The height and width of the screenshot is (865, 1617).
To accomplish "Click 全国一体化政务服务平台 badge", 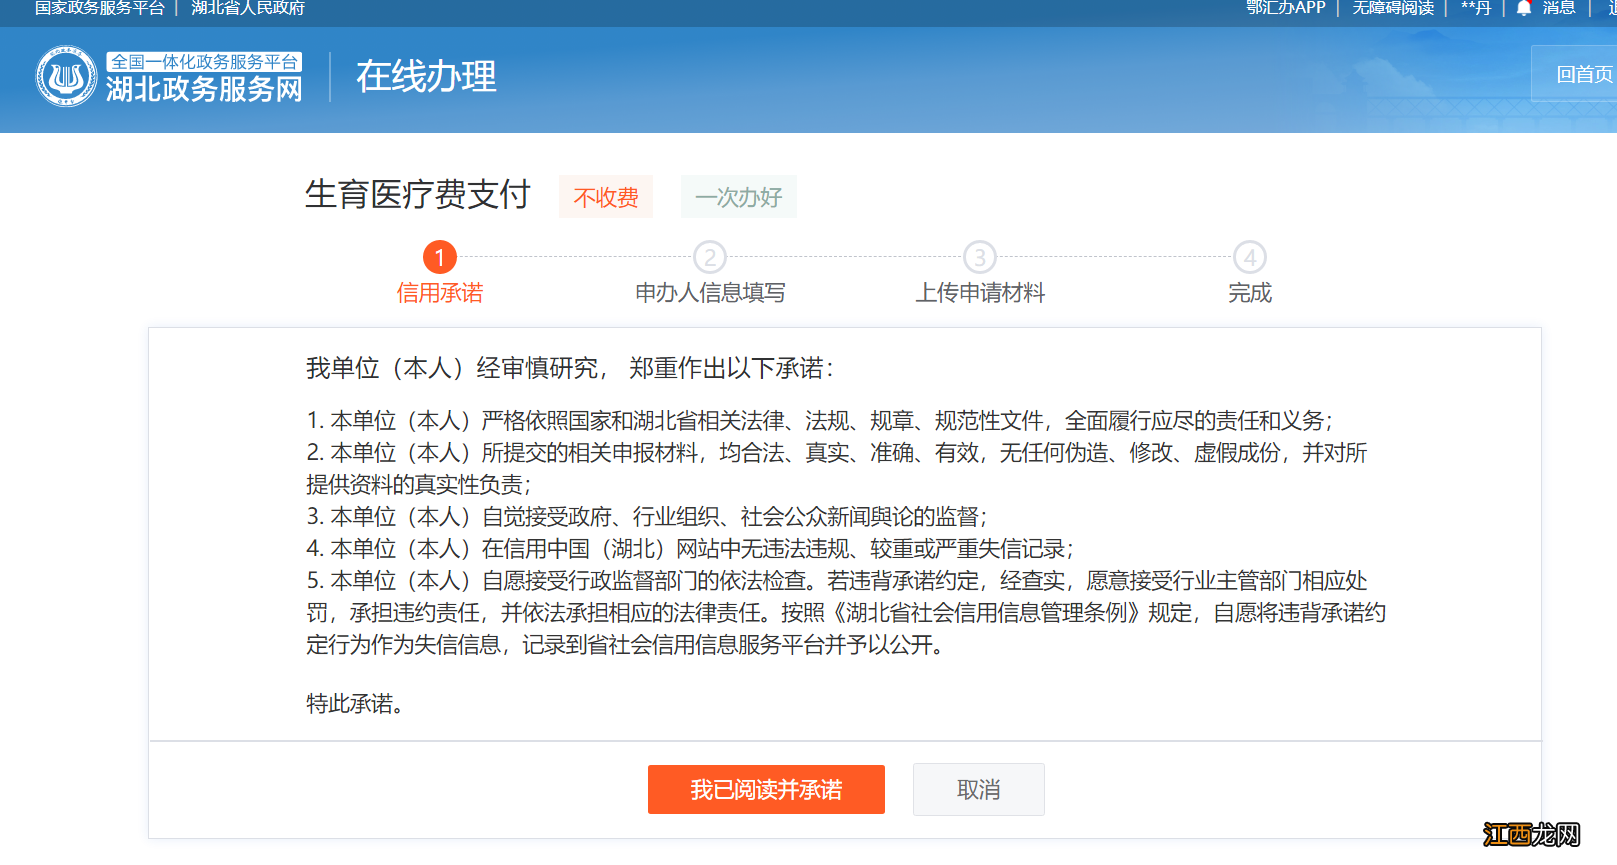I will click(204, 62).
